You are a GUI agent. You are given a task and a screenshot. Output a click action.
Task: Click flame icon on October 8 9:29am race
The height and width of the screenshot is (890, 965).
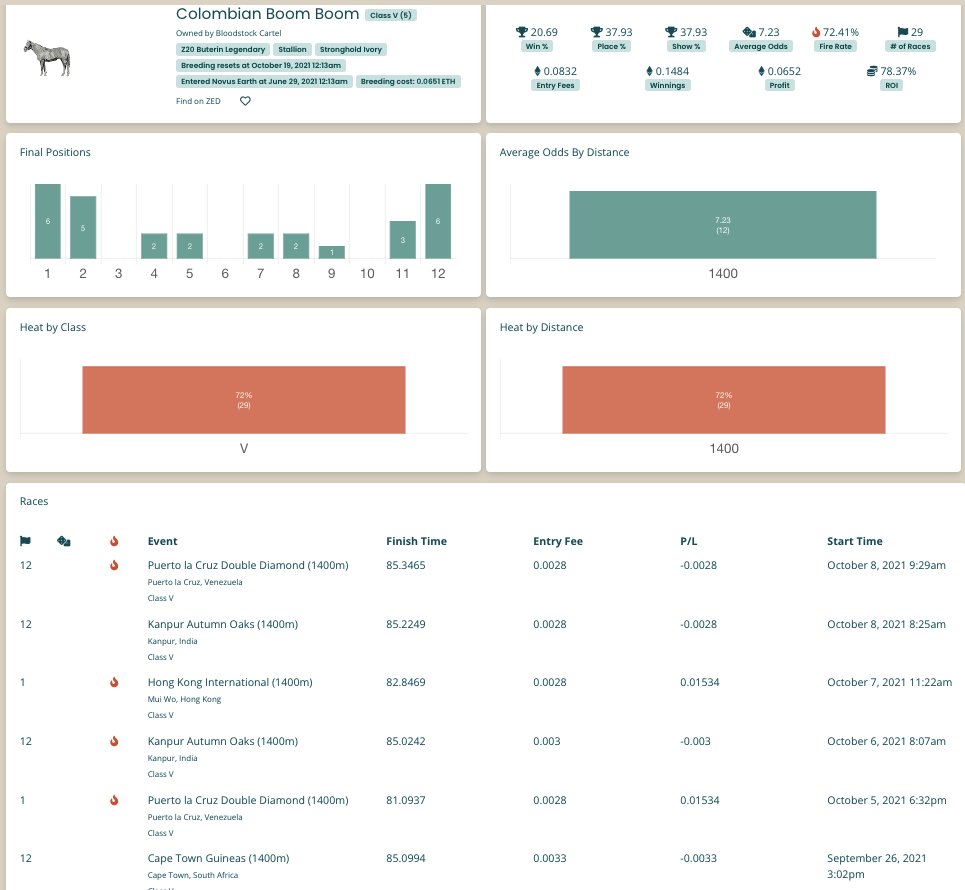pyautogui.click(x=114, y=565)
